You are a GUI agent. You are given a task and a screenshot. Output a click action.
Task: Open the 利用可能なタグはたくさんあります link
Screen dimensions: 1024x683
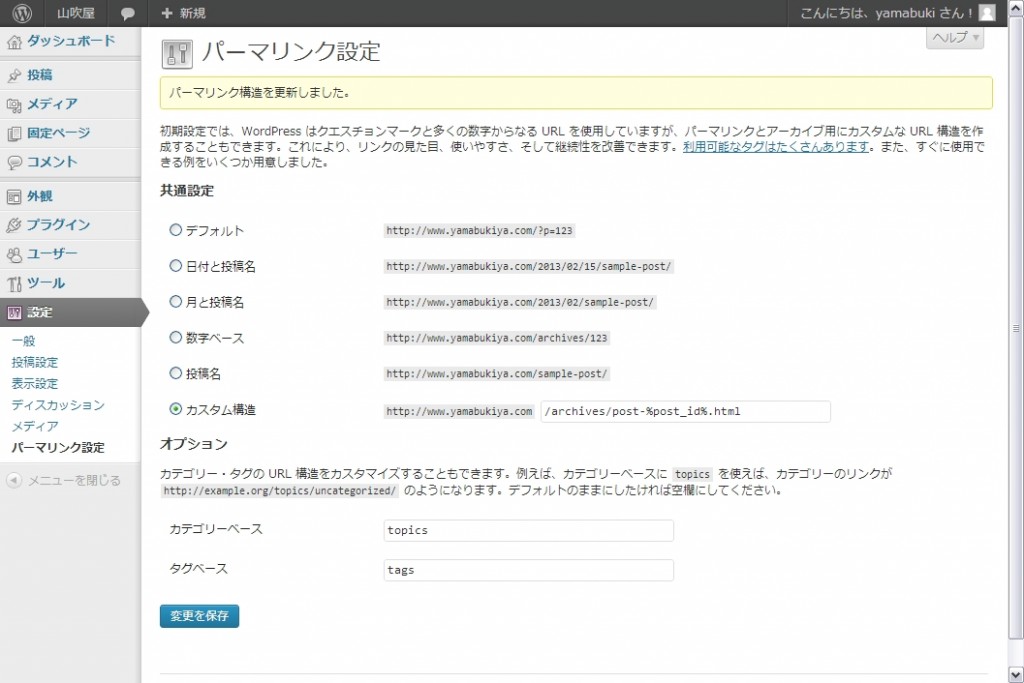click(x=775, y=146)
